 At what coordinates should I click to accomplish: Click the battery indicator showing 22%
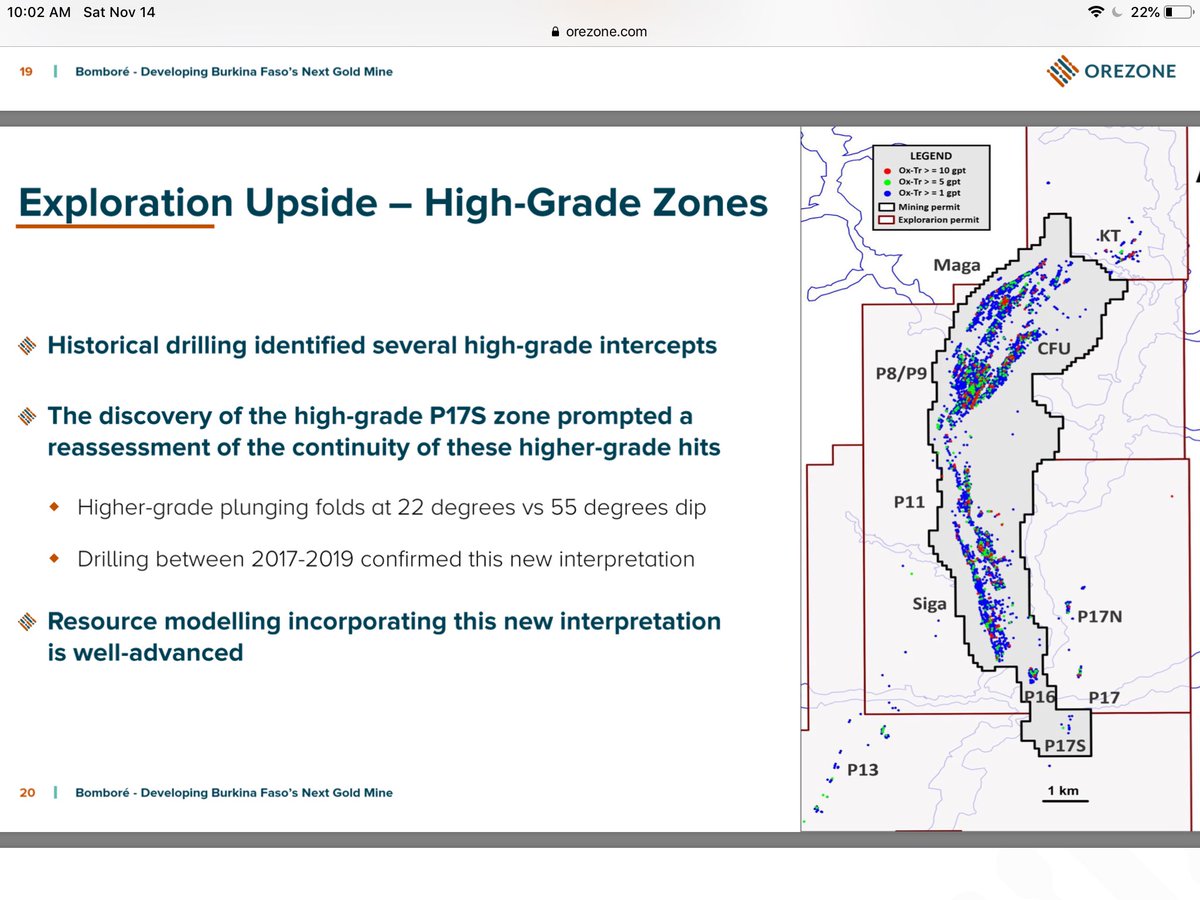(x=1176, y=12)
